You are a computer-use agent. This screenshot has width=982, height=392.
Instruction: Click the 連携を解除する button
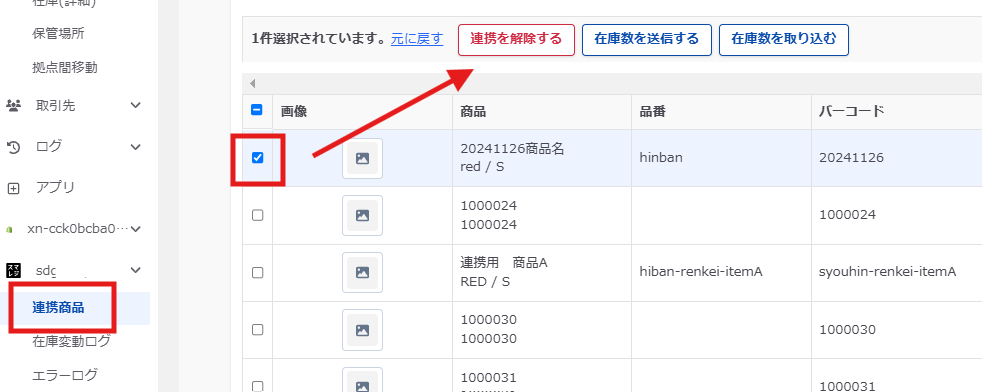pyautogui.click(x=516, y=40)
